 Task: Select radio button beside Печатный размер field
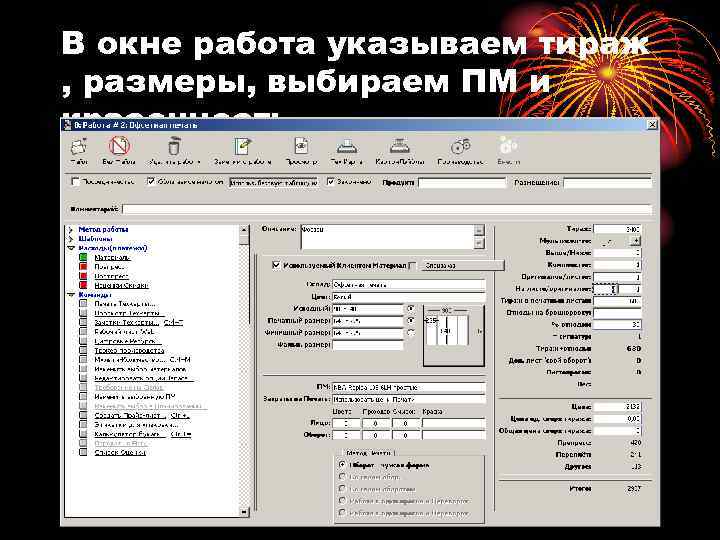(411, 320)
